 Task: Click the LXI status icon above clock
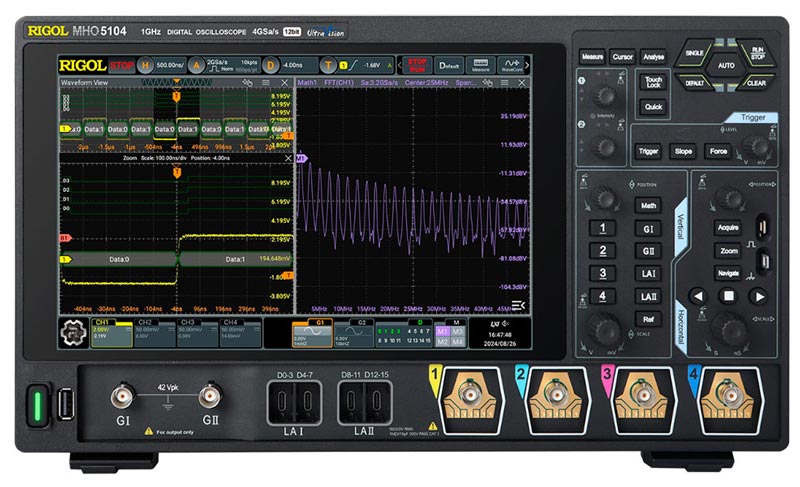pos(494,324)
